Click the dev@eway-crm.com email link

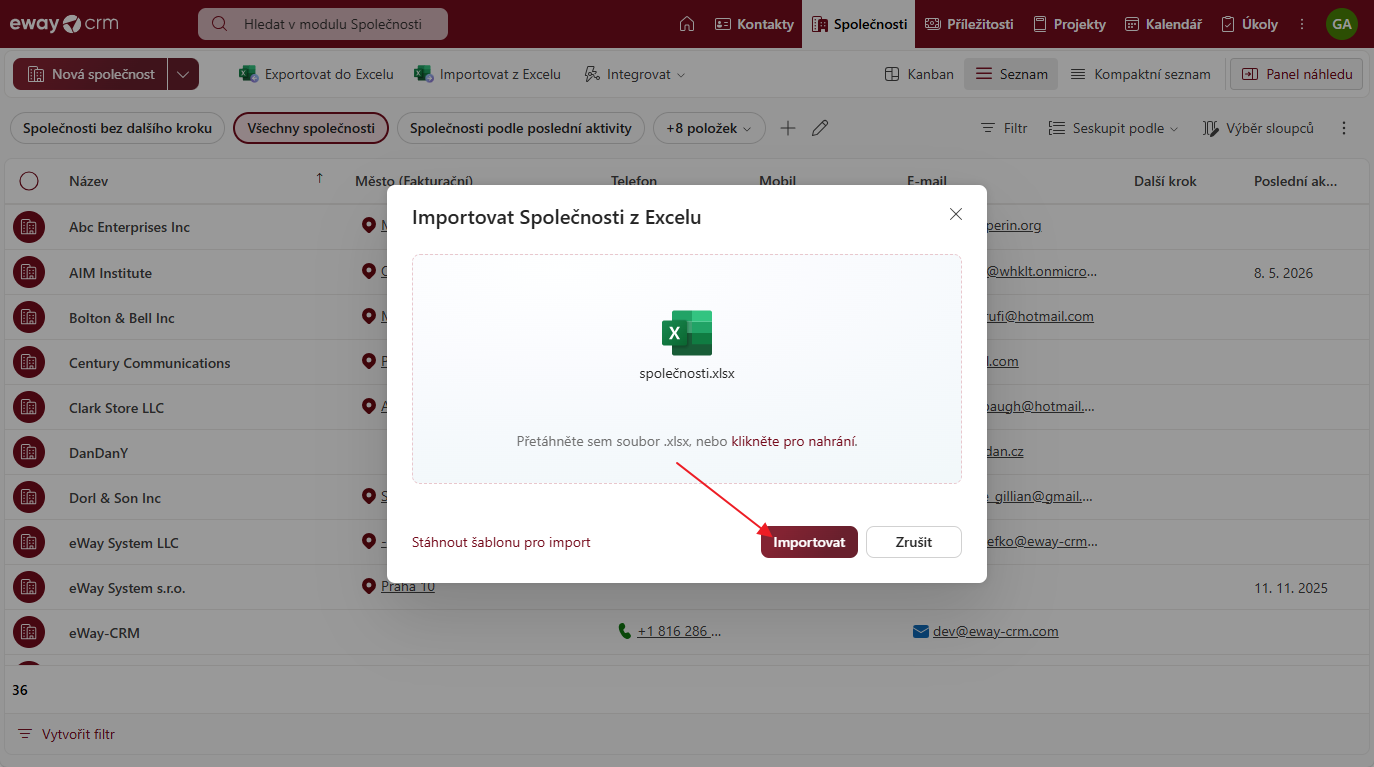click(x=995, y=631)
